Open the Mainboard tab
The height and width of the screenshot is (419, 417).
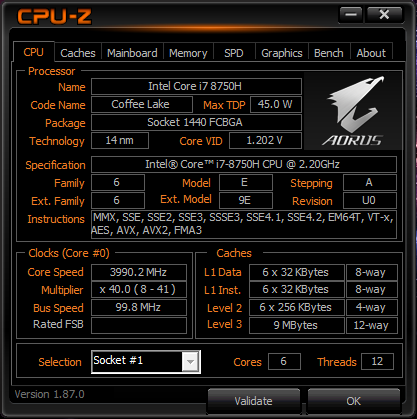pyautogui.click(x=132, y=53)
